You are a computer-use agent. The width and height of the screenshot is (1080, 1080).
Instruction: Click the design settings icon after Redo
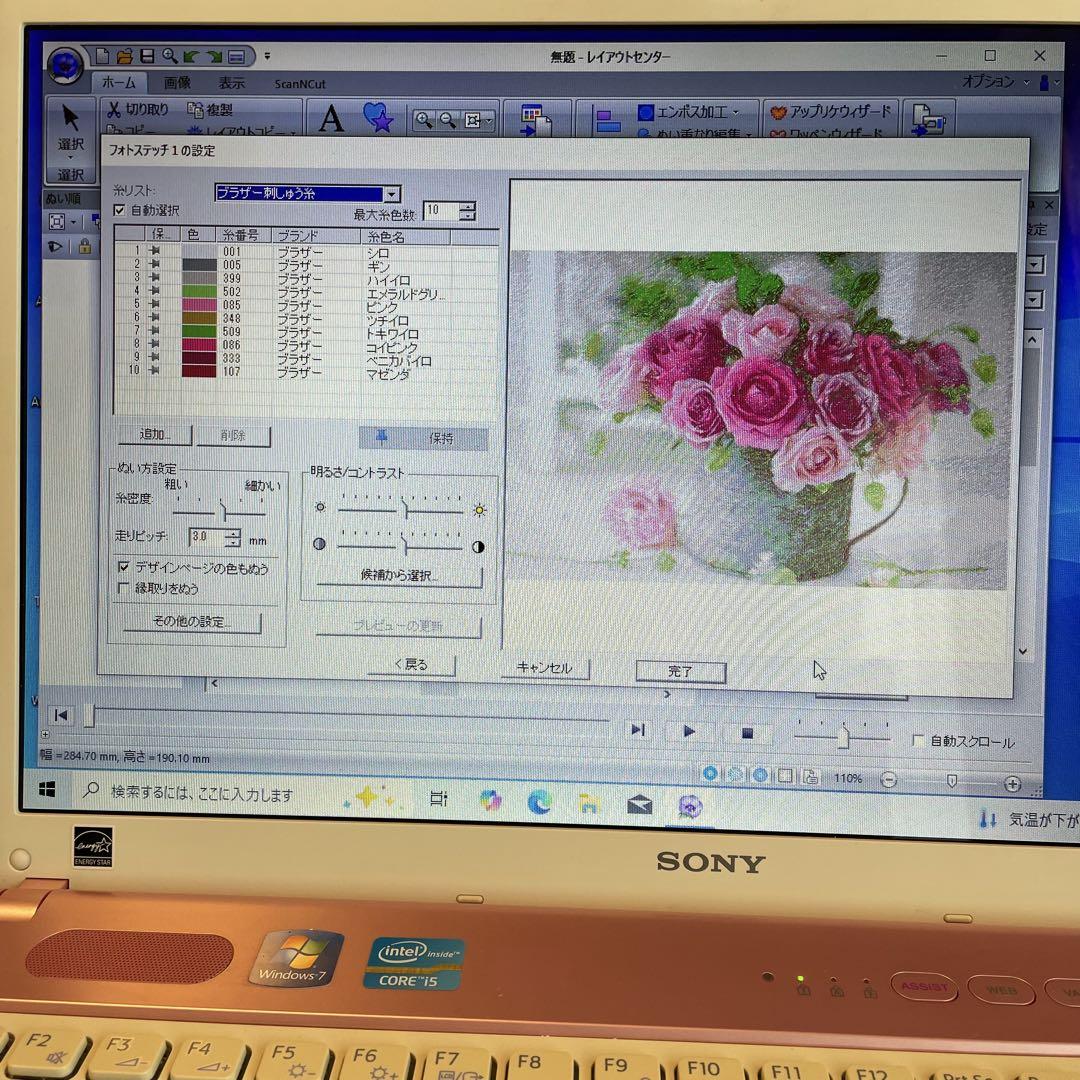pyautogui.click(x=236, y=56)
